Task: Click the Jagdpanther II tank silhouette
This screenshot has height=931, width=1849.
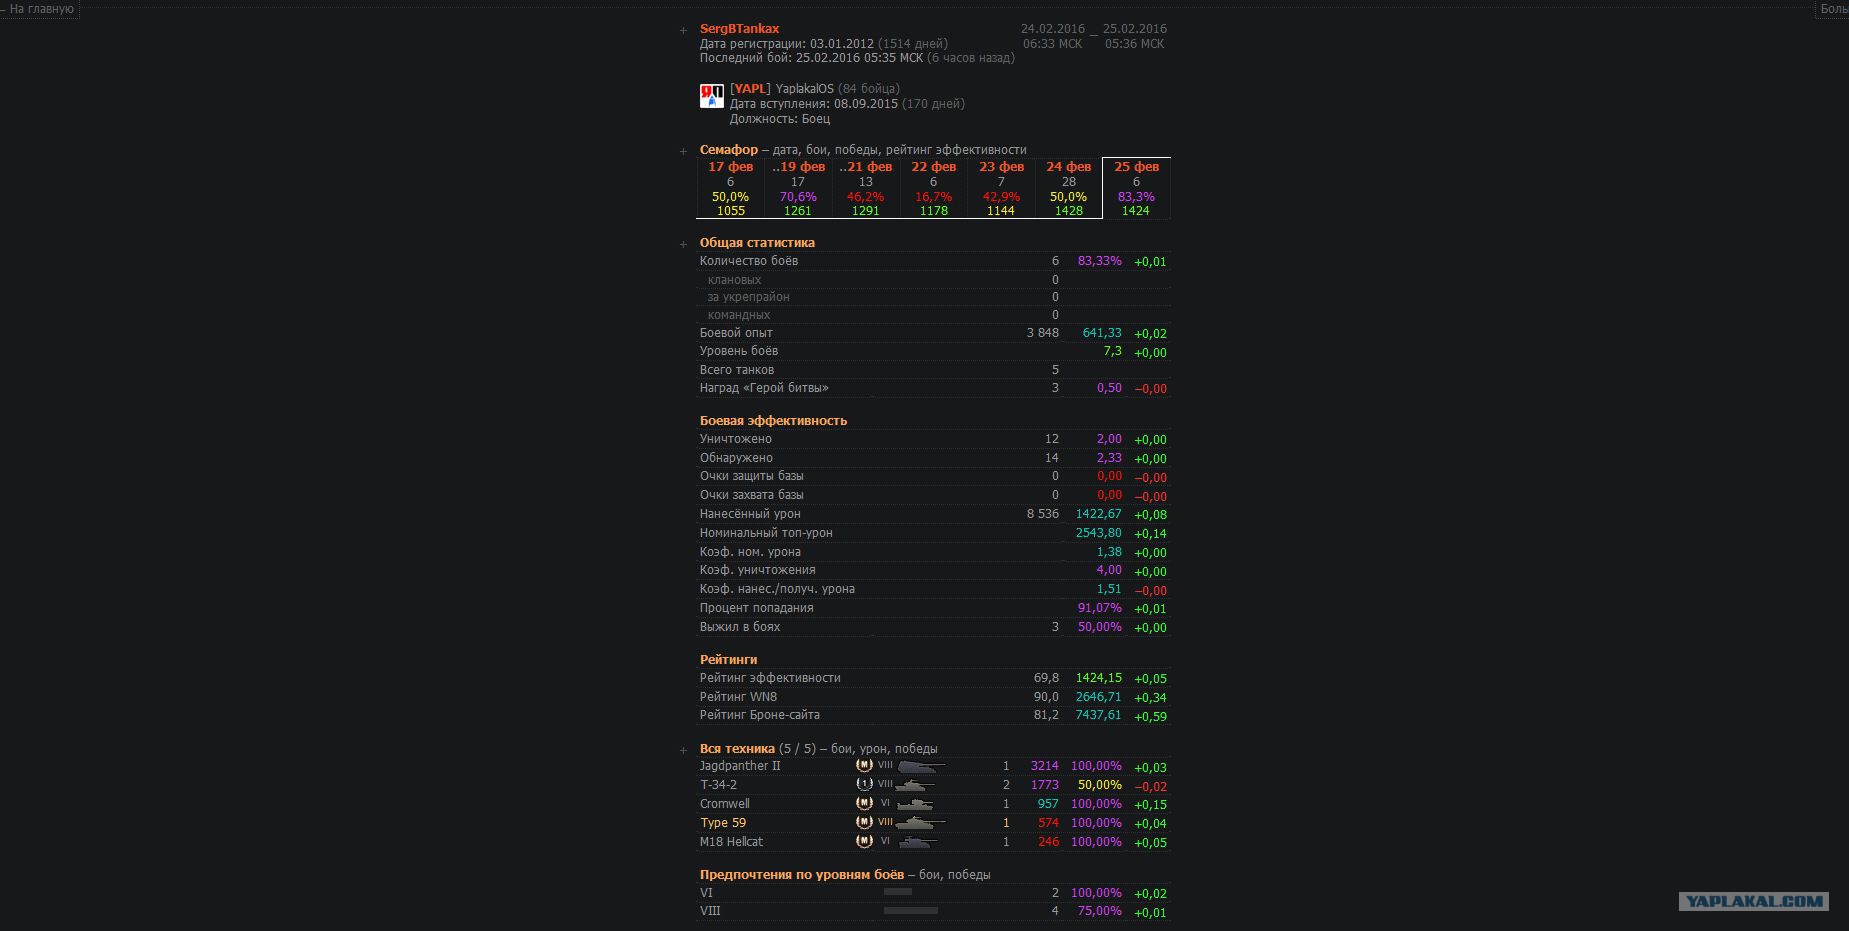Action: pyautogui.click(x=921, y=766)
